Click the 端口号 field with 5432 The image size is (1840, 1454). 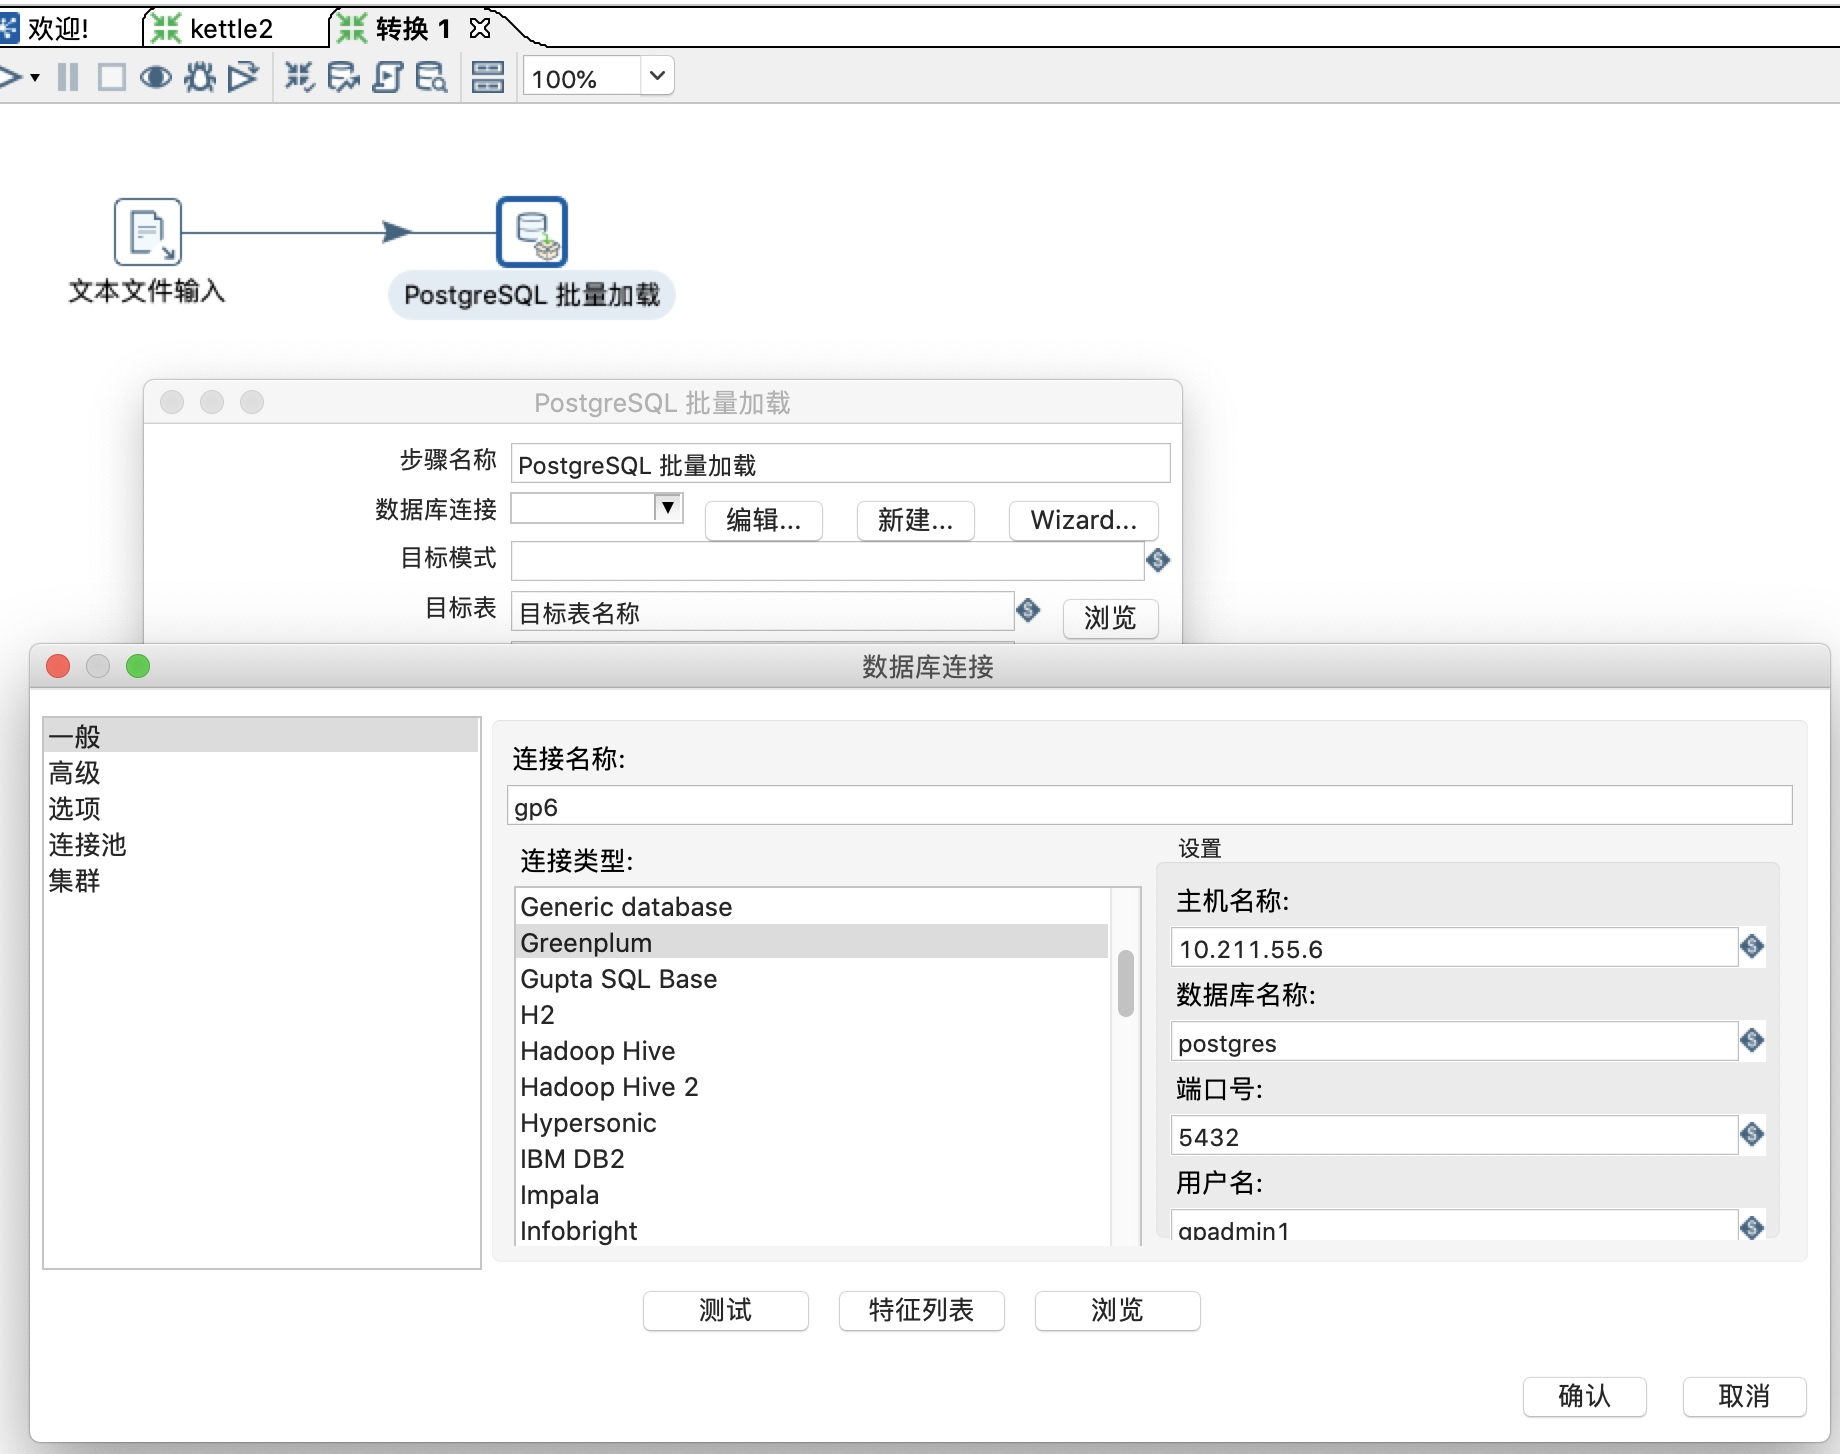pyautogui.click(x=1454, y=1135)
